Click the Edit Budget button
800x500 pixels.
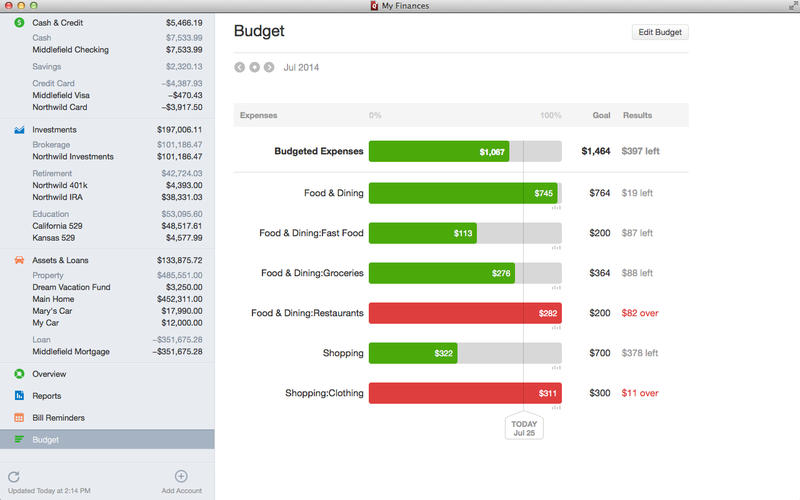pyautogui.click(x=660, y=32)
